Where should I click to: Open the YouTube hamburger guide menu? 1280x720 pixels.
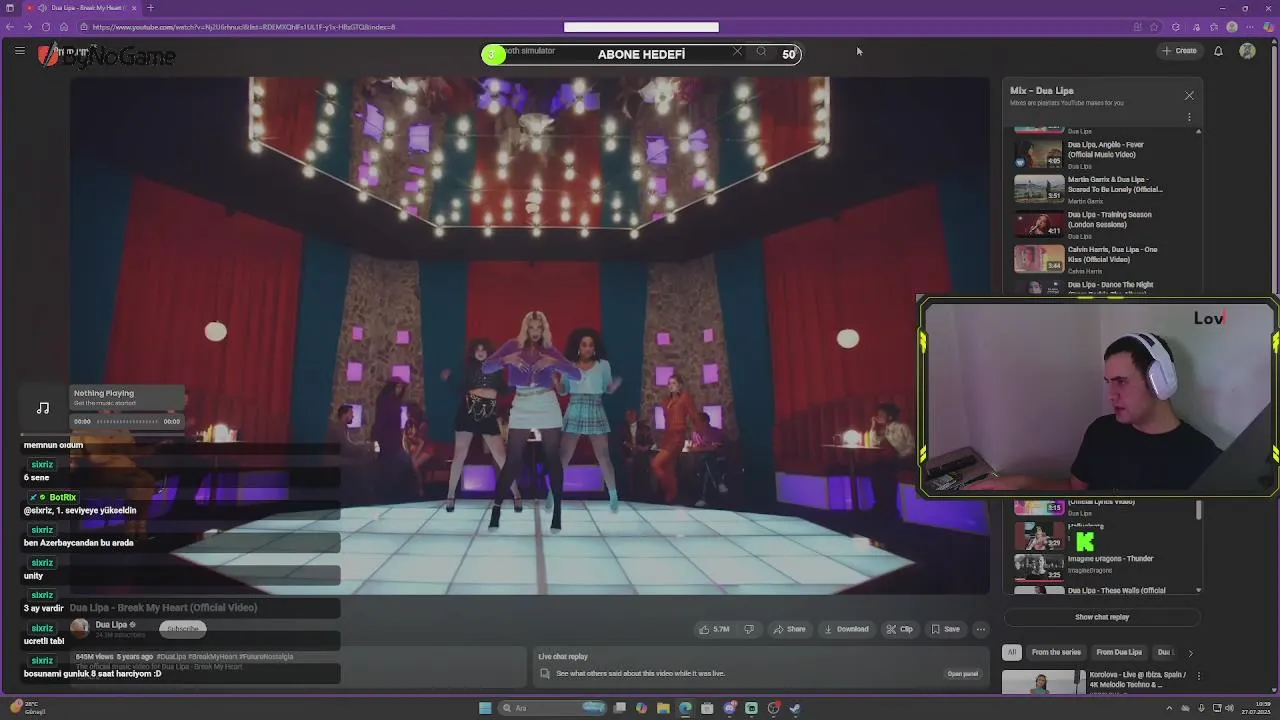(19, 51)
